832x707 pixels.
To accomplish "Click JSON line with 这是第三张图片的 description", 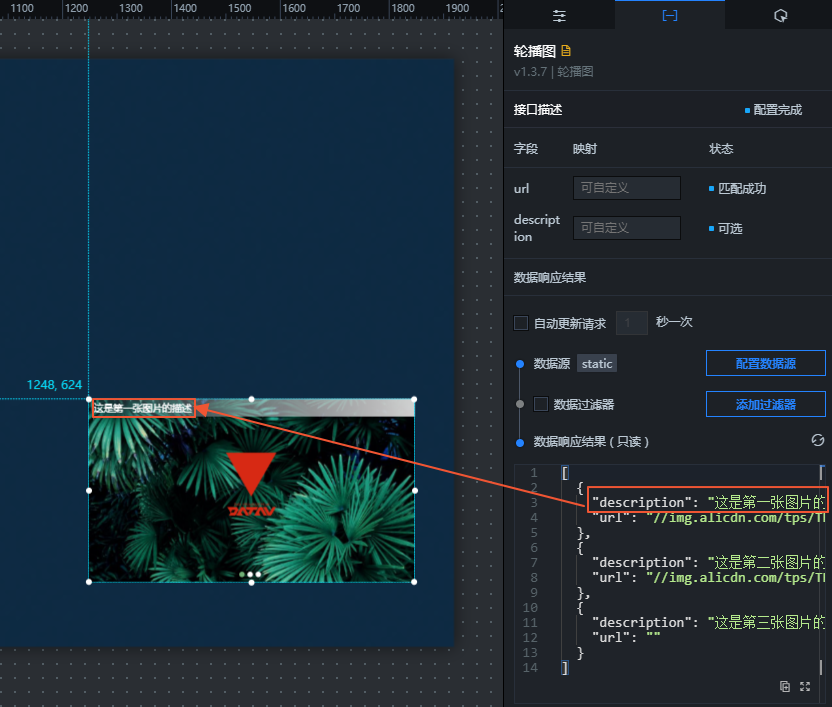I will (708, 622).
